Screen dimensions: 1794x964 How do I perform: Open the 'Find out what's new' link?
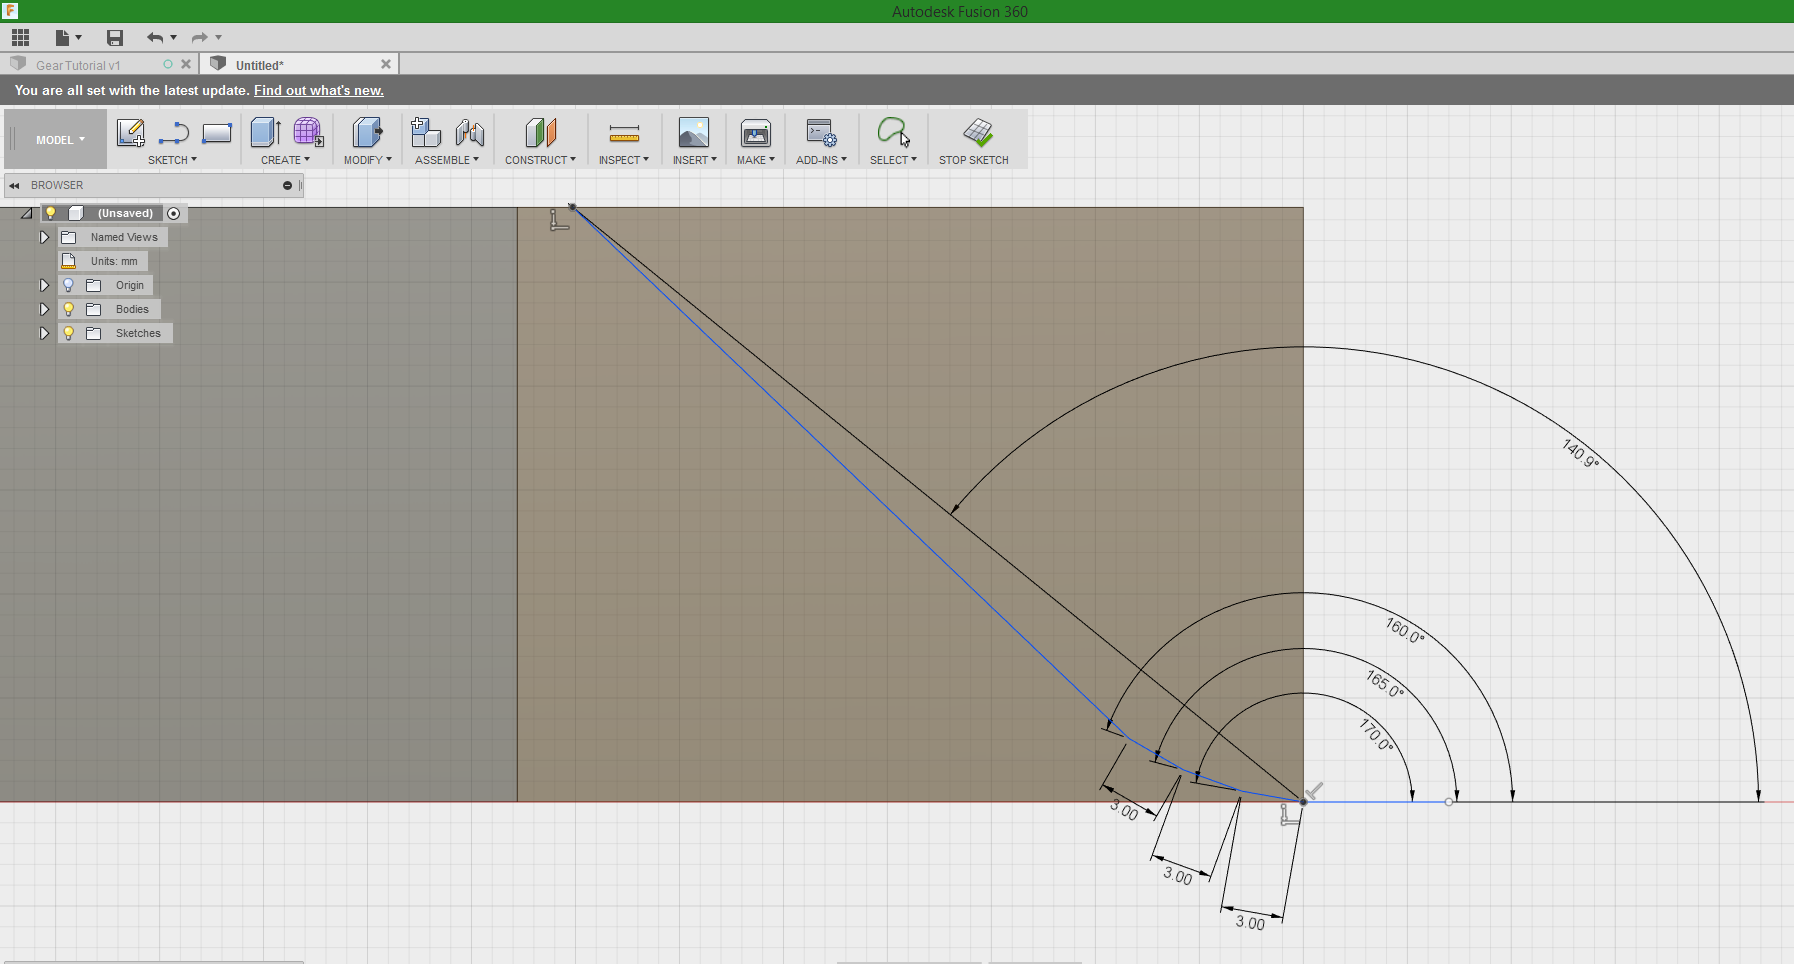tap(319, 90)
